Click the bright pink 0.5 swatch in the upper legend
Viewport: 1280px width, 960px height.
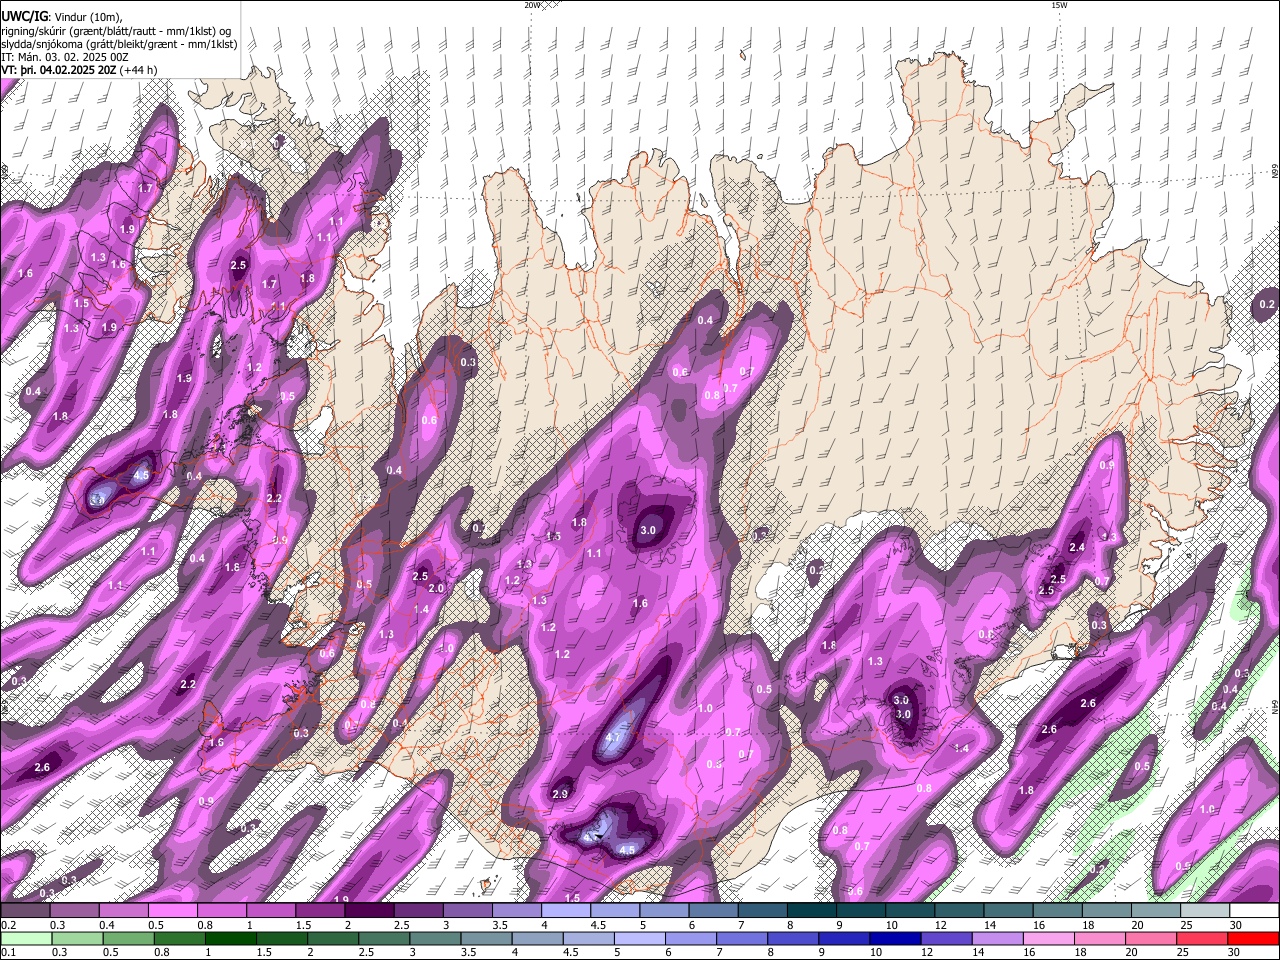point(172,911)
